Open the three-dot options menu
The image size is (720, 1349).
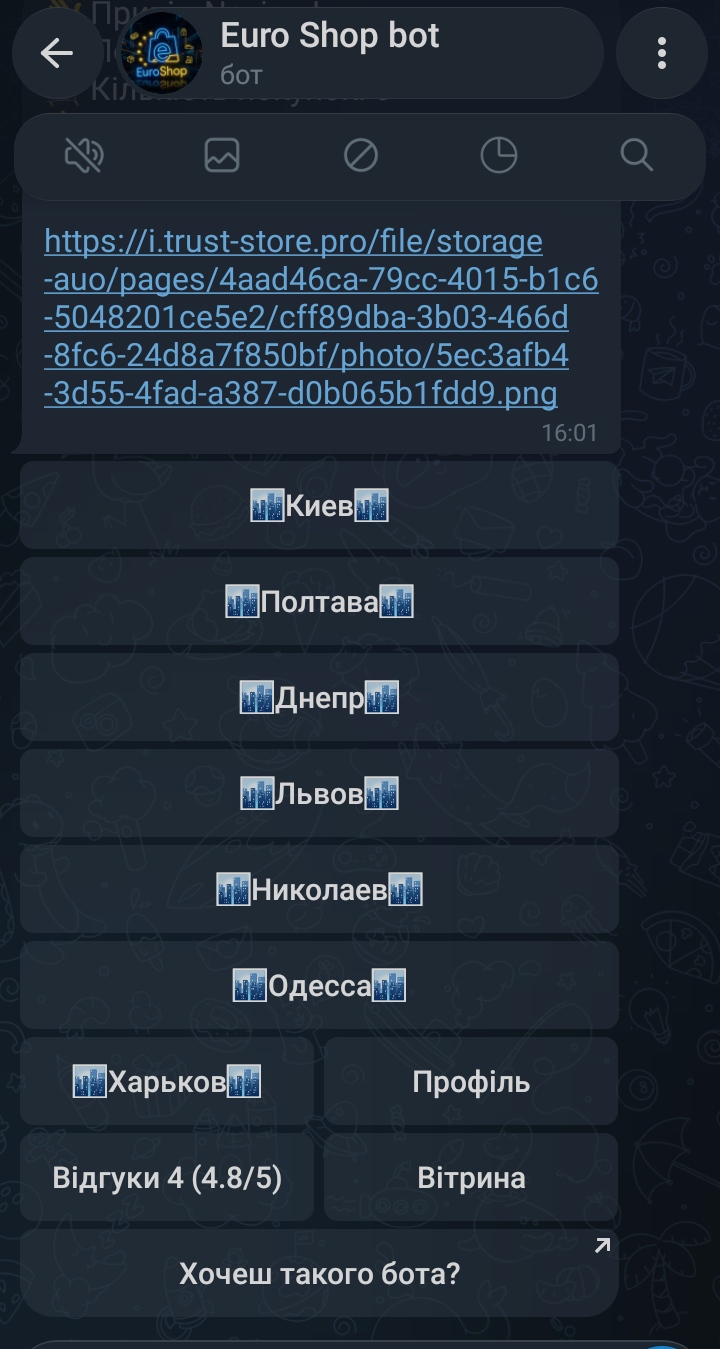[x=662, y=54]
